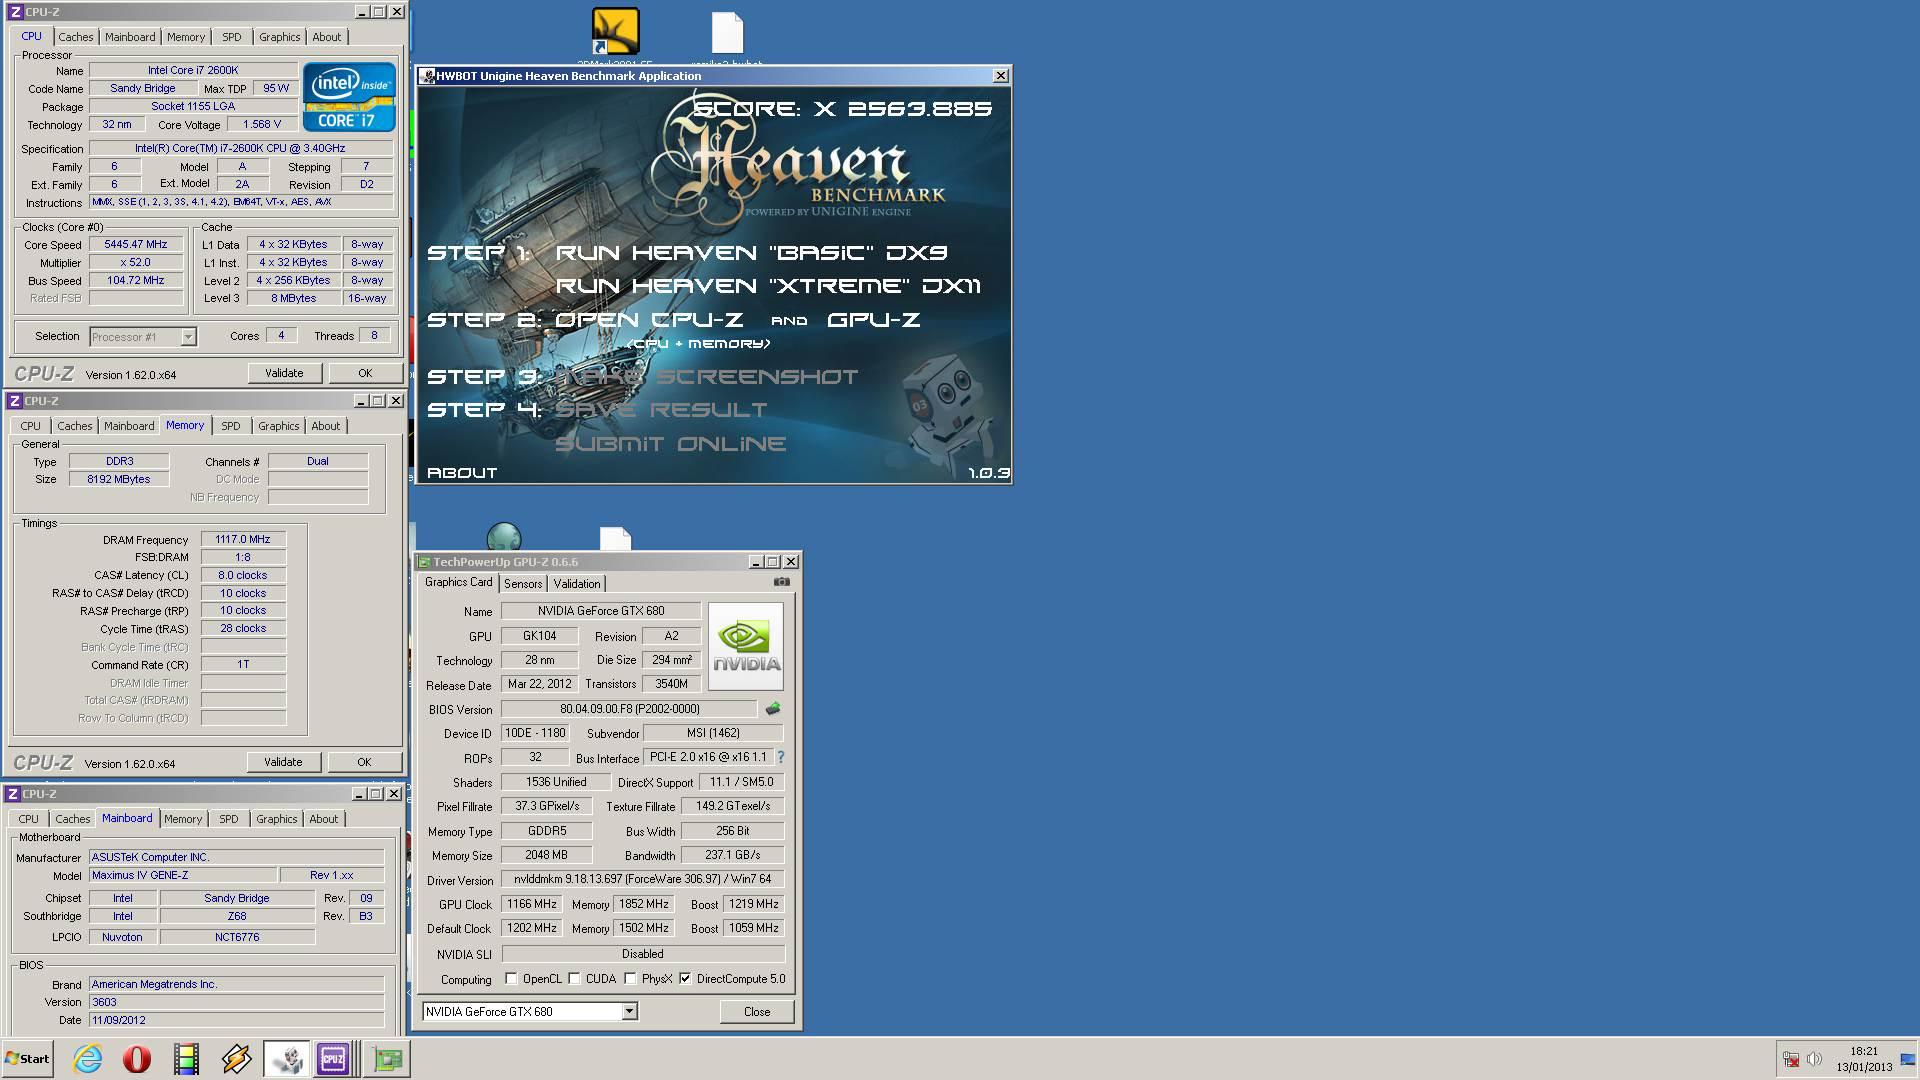Click the HWBOT Heaven title bar icon
The image size is (1920, 1080).
pos(427,76)
